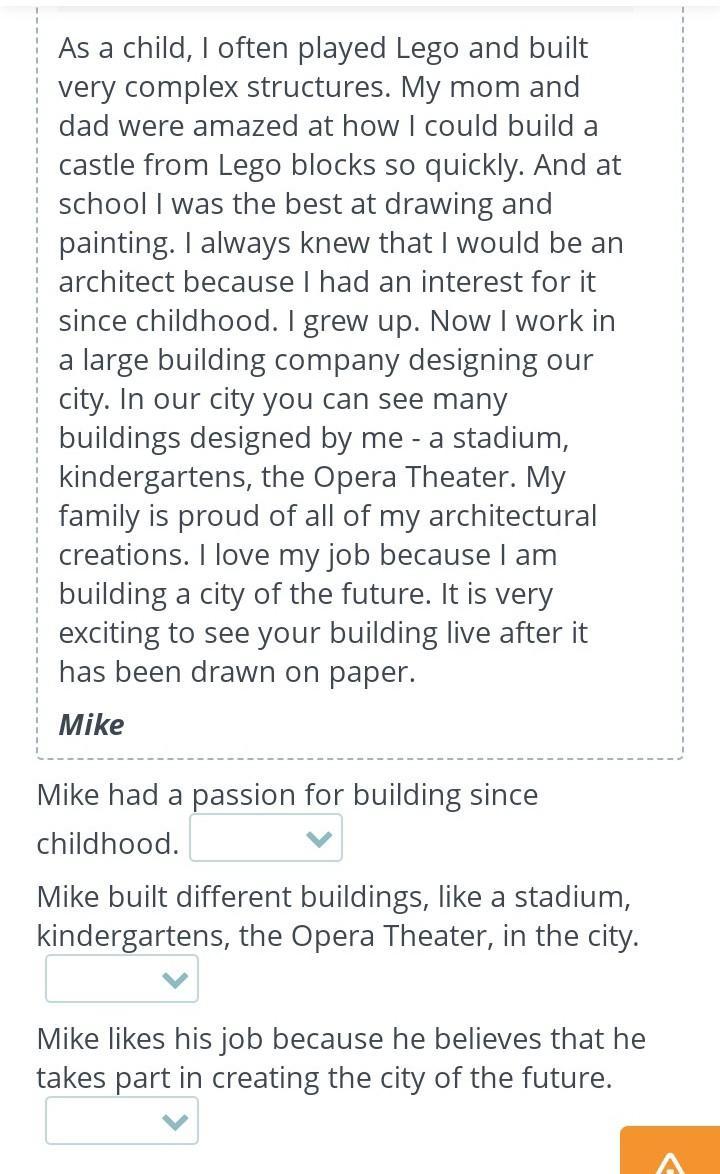Click the bold "Mike" signature
Viewport: 720px width, 1174px height.
[x=91, y=724]
